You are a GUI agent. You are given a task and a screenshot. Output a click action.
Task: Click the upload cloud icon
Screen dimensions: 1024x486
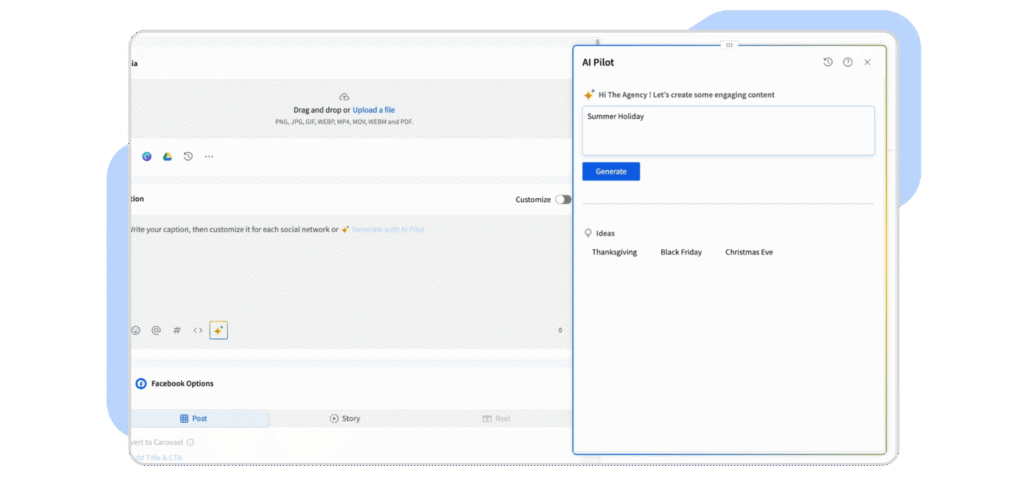tap(344, 97)
